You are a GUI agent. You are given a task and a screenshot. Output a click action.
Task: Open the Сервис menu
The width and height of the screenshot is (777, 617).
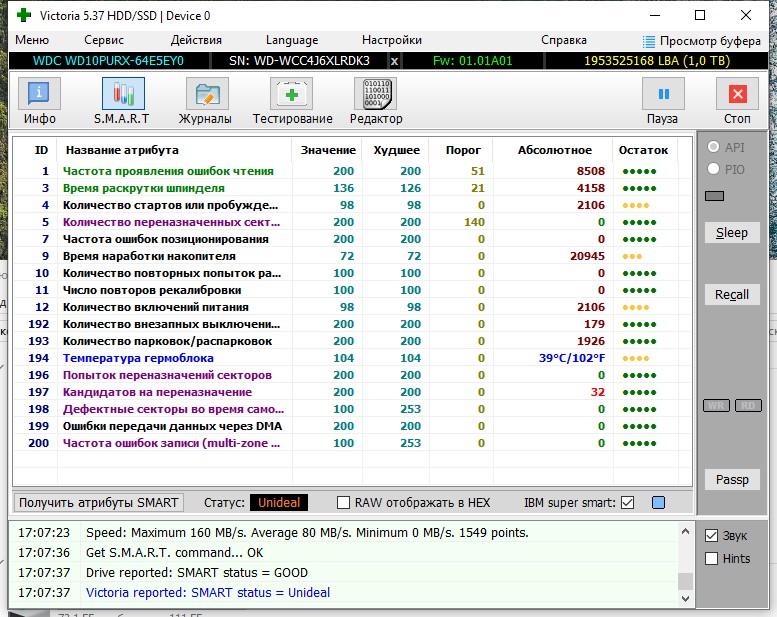click(104, 40)
